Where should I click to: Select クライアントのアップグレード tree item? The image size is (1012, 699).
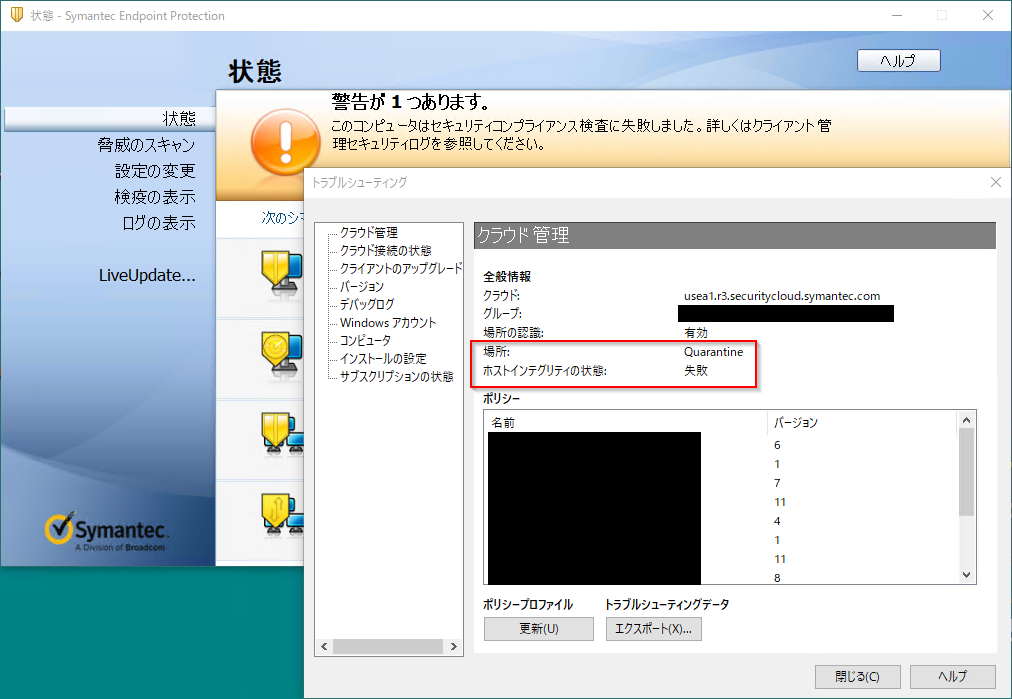click(x=401, y=268)
